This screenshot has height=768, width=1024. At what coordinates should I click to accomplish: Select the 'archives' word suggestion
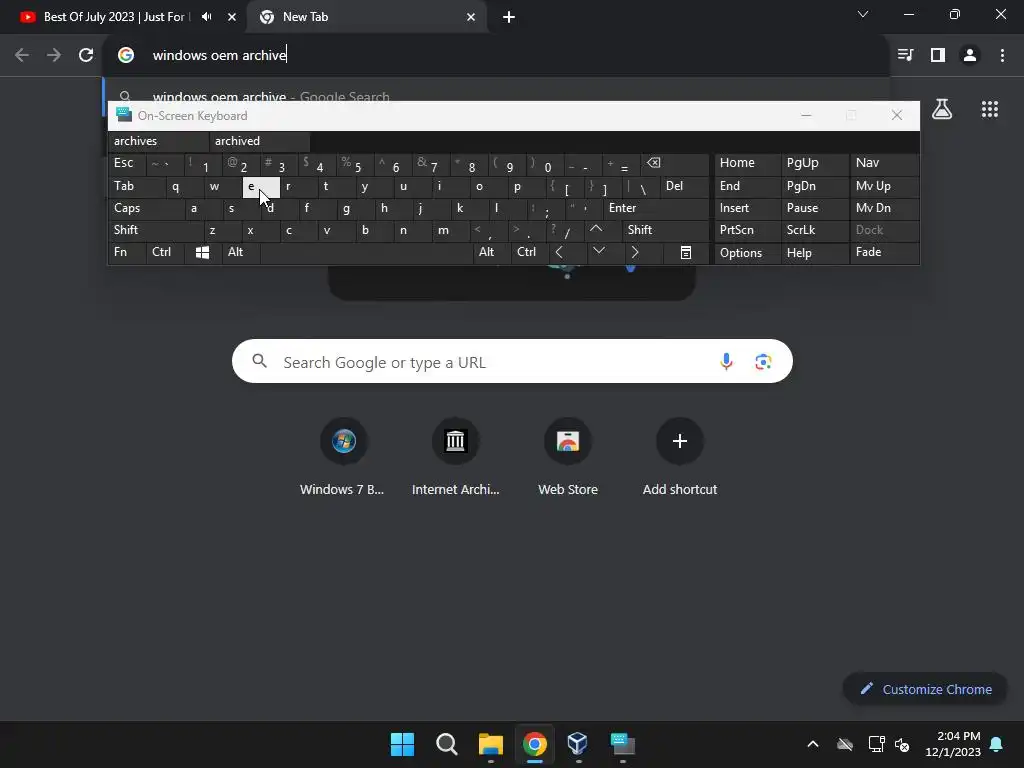(158, 141)
